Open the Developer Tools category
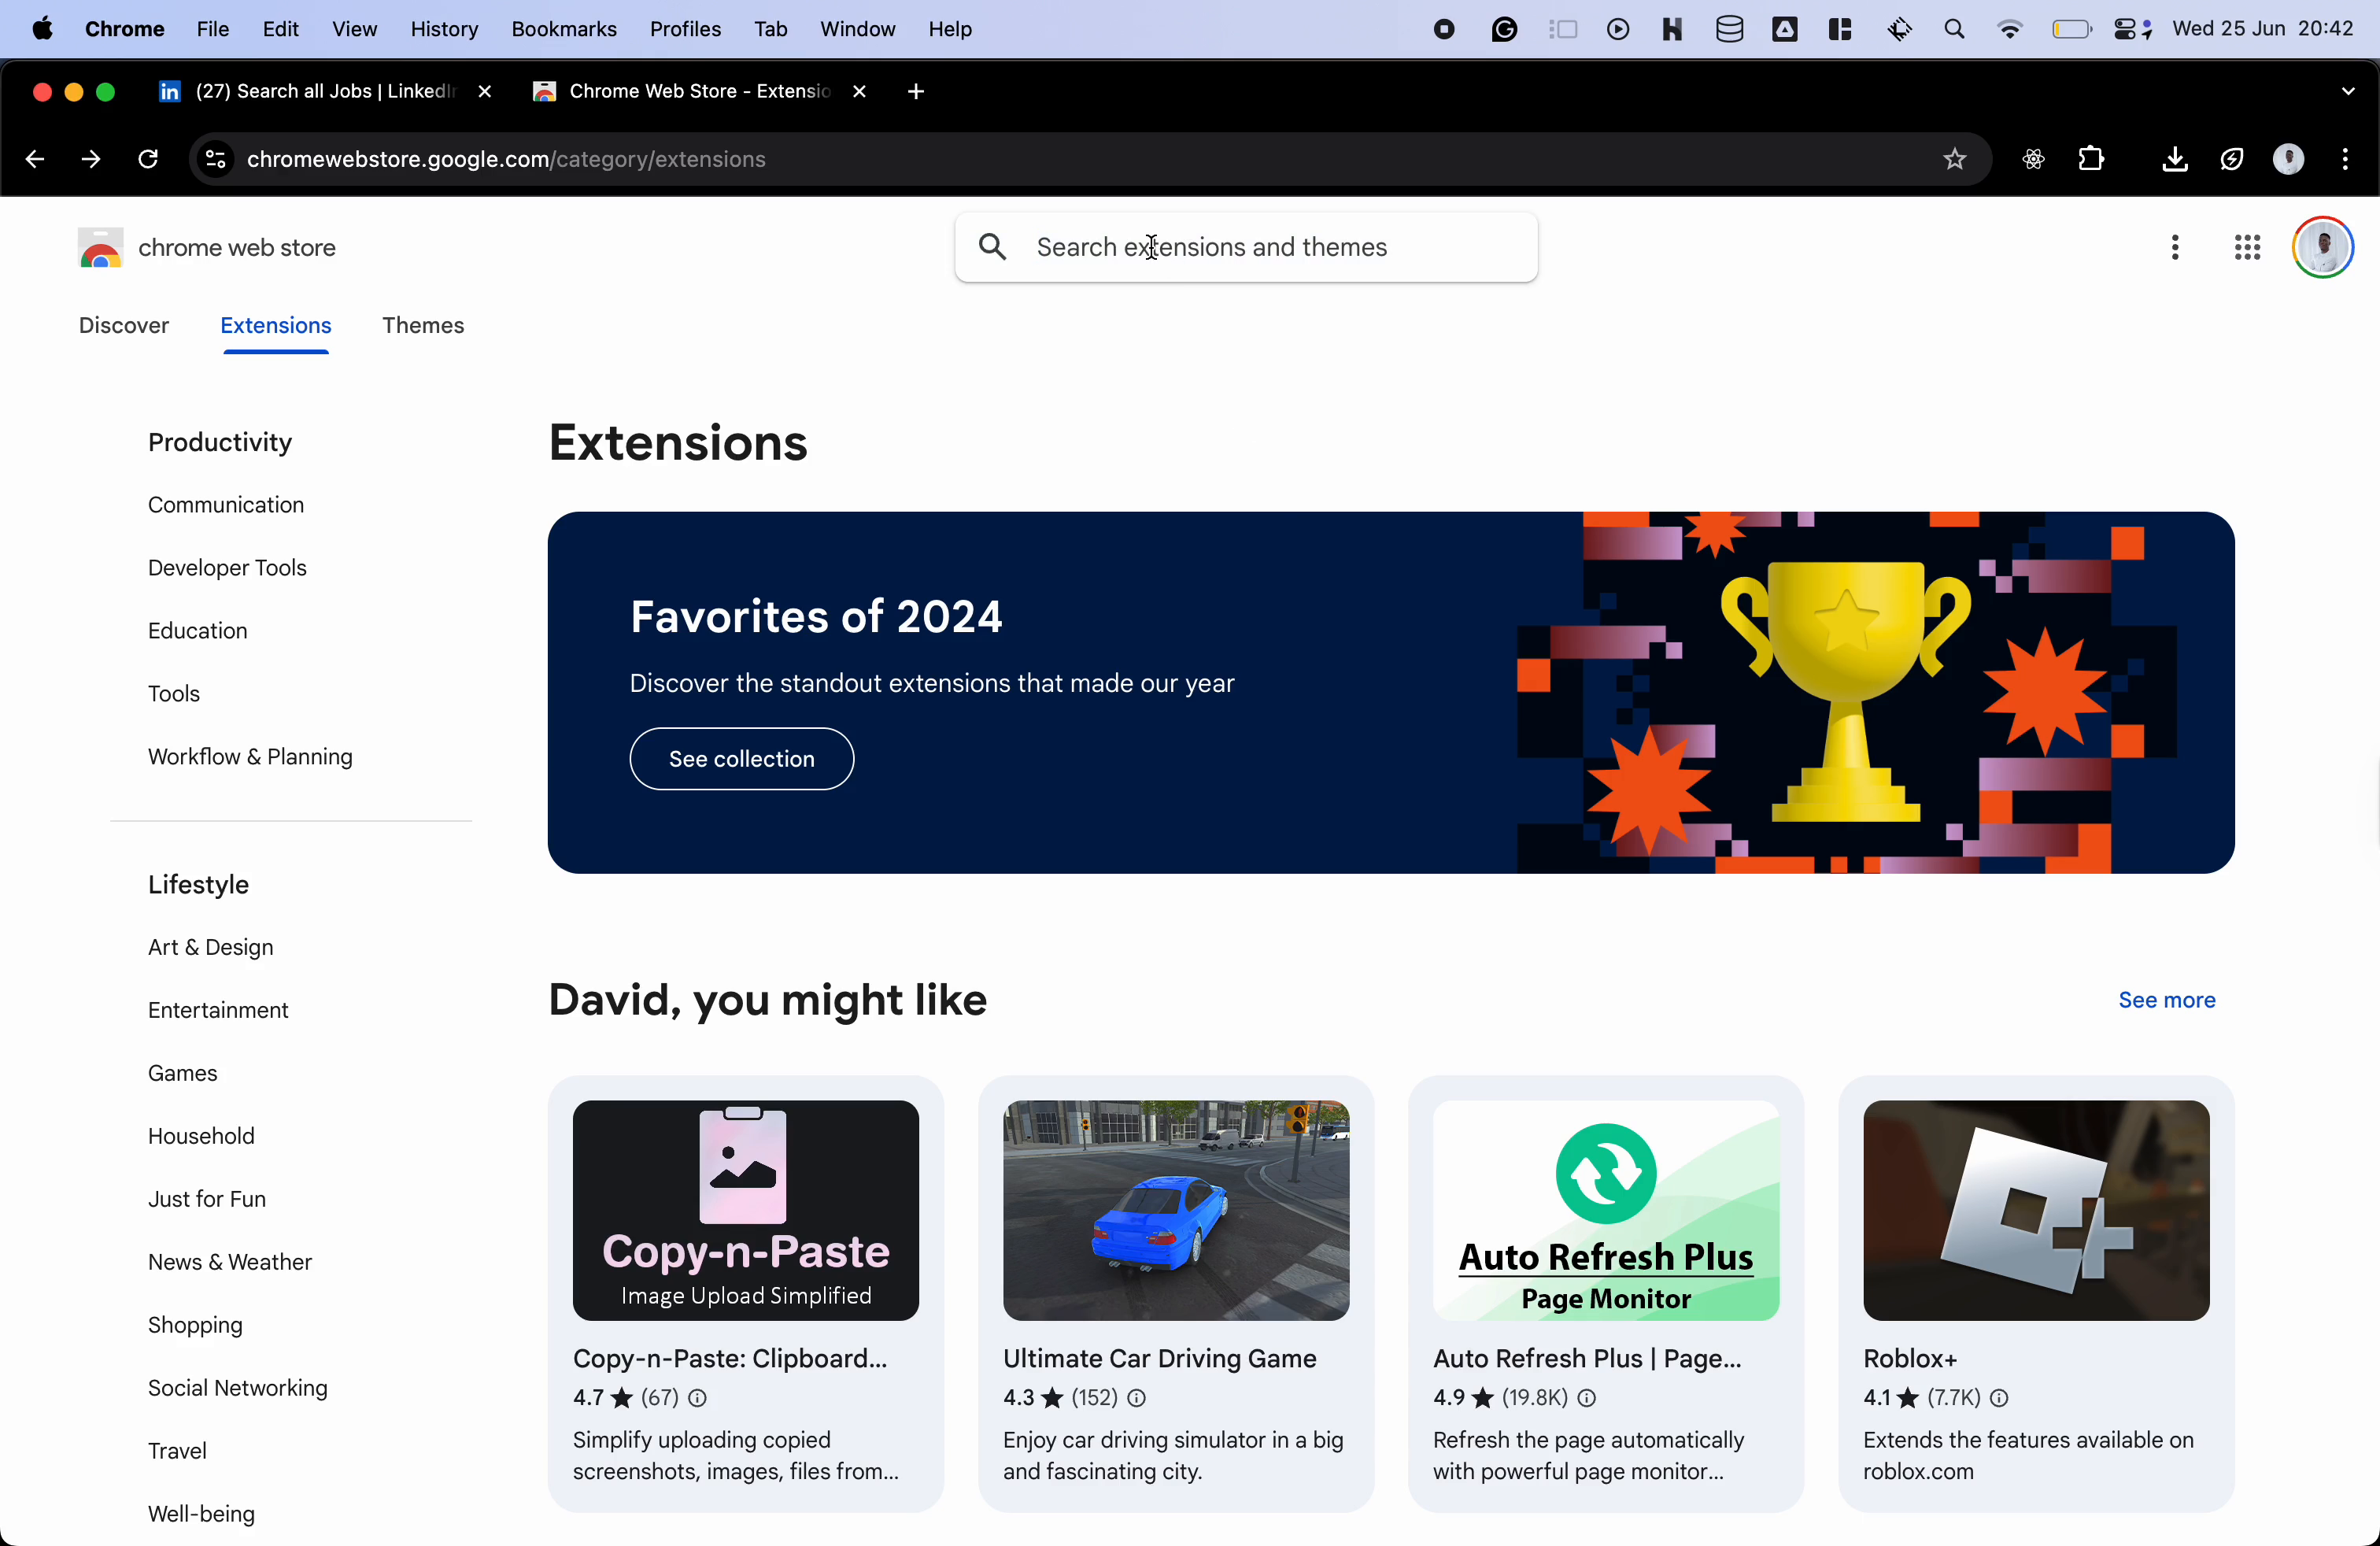 click(x=227, y=568)
